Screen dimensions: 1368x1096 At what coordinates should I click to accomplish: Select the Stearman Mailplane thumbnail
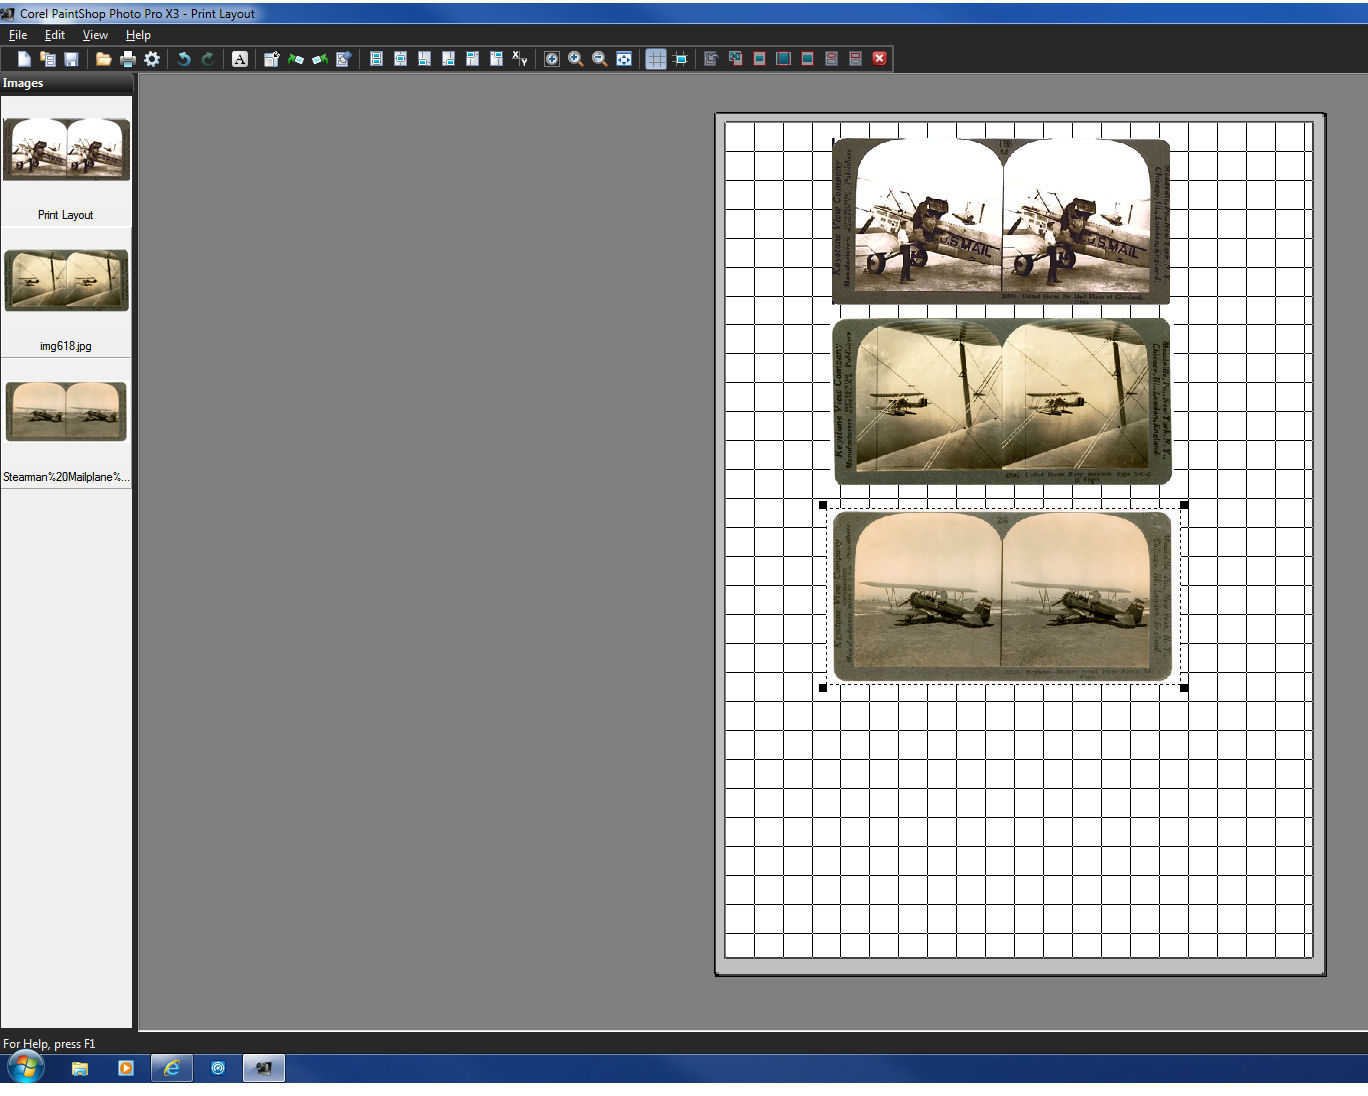point(66,411)
